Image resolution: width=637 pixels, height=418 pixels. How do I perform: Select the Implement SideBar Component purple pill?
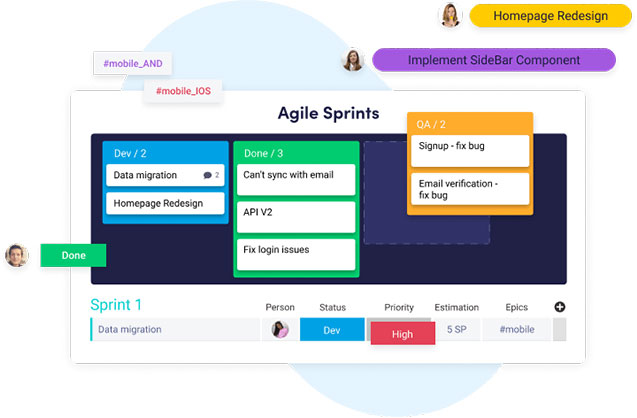click(493, 60)
